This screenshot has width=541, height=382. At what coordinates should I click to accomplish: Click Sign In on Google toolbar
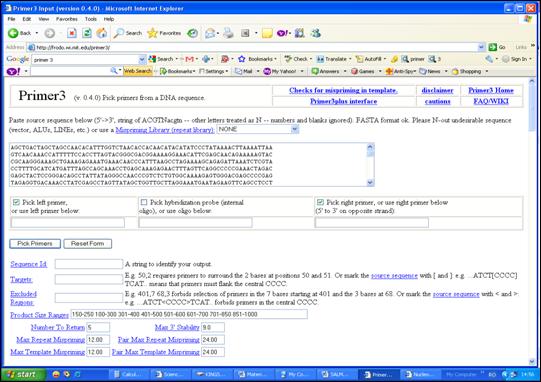(515, 59)
